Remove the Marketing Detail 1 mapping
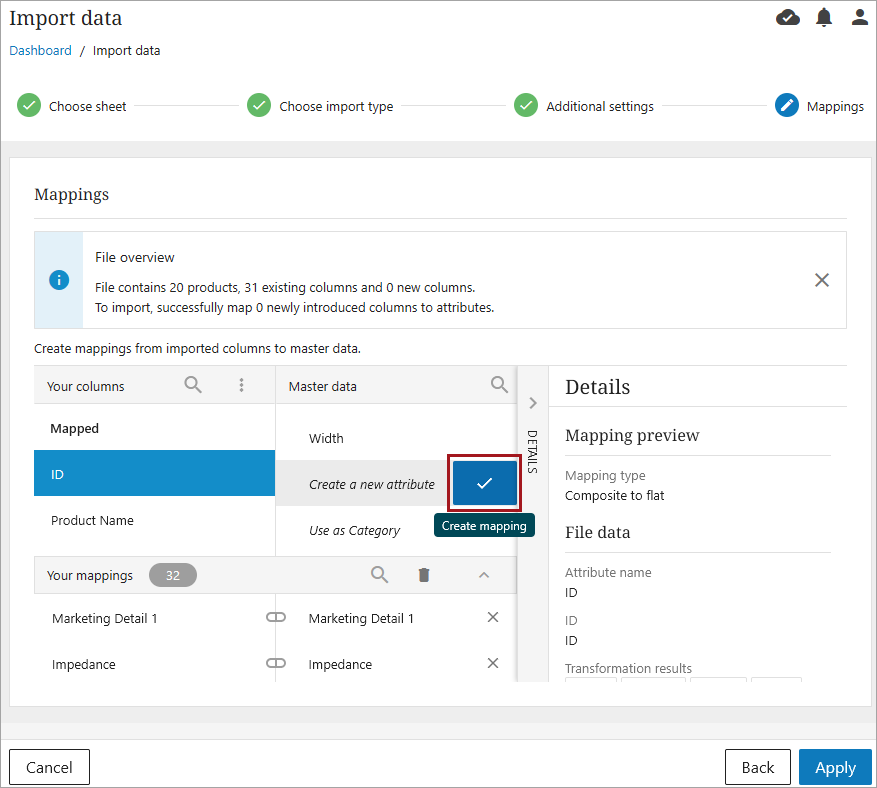 click(493, 618)
